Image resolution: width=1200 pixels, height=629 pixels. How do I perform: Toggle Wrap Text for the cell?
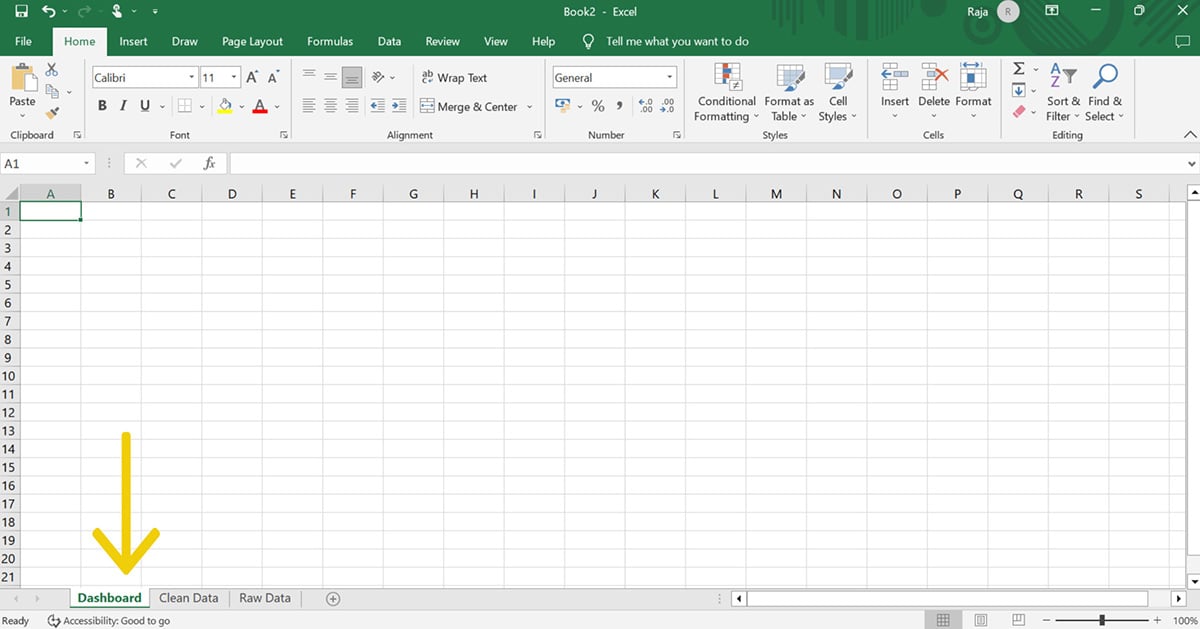click(x=454, y=77)
